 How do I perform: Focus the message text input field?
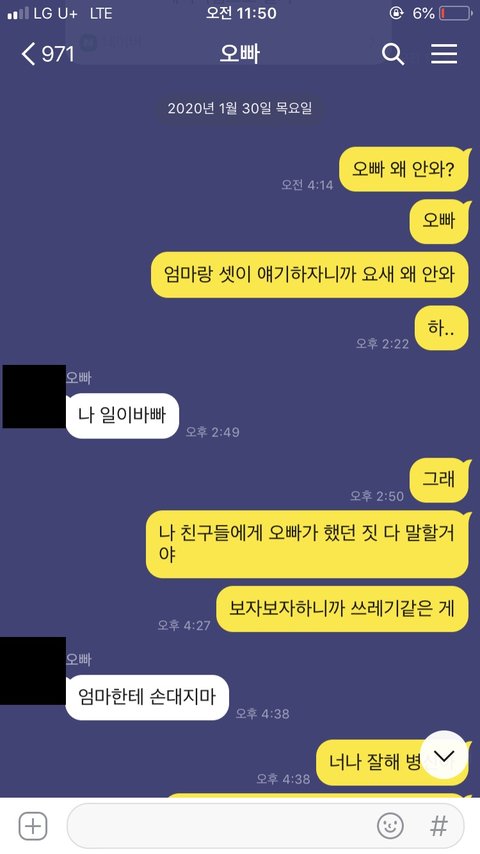(265, 826)
